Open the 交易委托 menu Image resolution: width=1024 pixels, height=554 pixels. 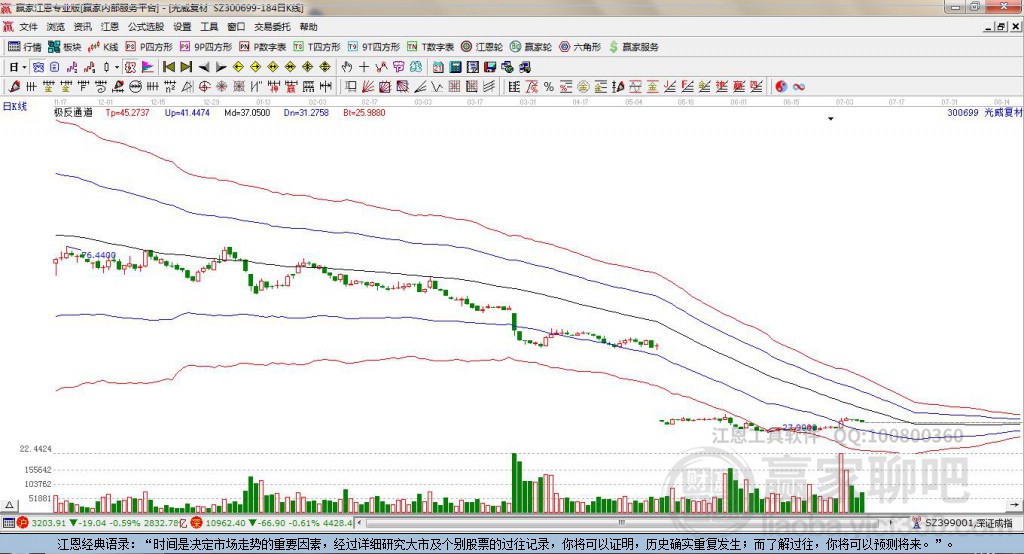click(x=272, y=27)
